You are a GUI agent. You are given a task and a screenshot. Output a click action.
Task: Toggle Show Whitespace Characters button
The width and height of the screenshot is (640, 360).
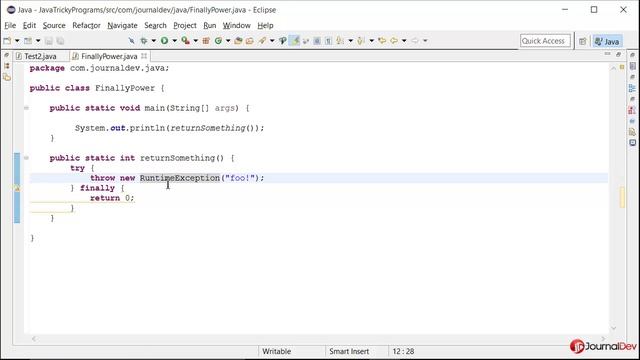(x=328, y=41)
